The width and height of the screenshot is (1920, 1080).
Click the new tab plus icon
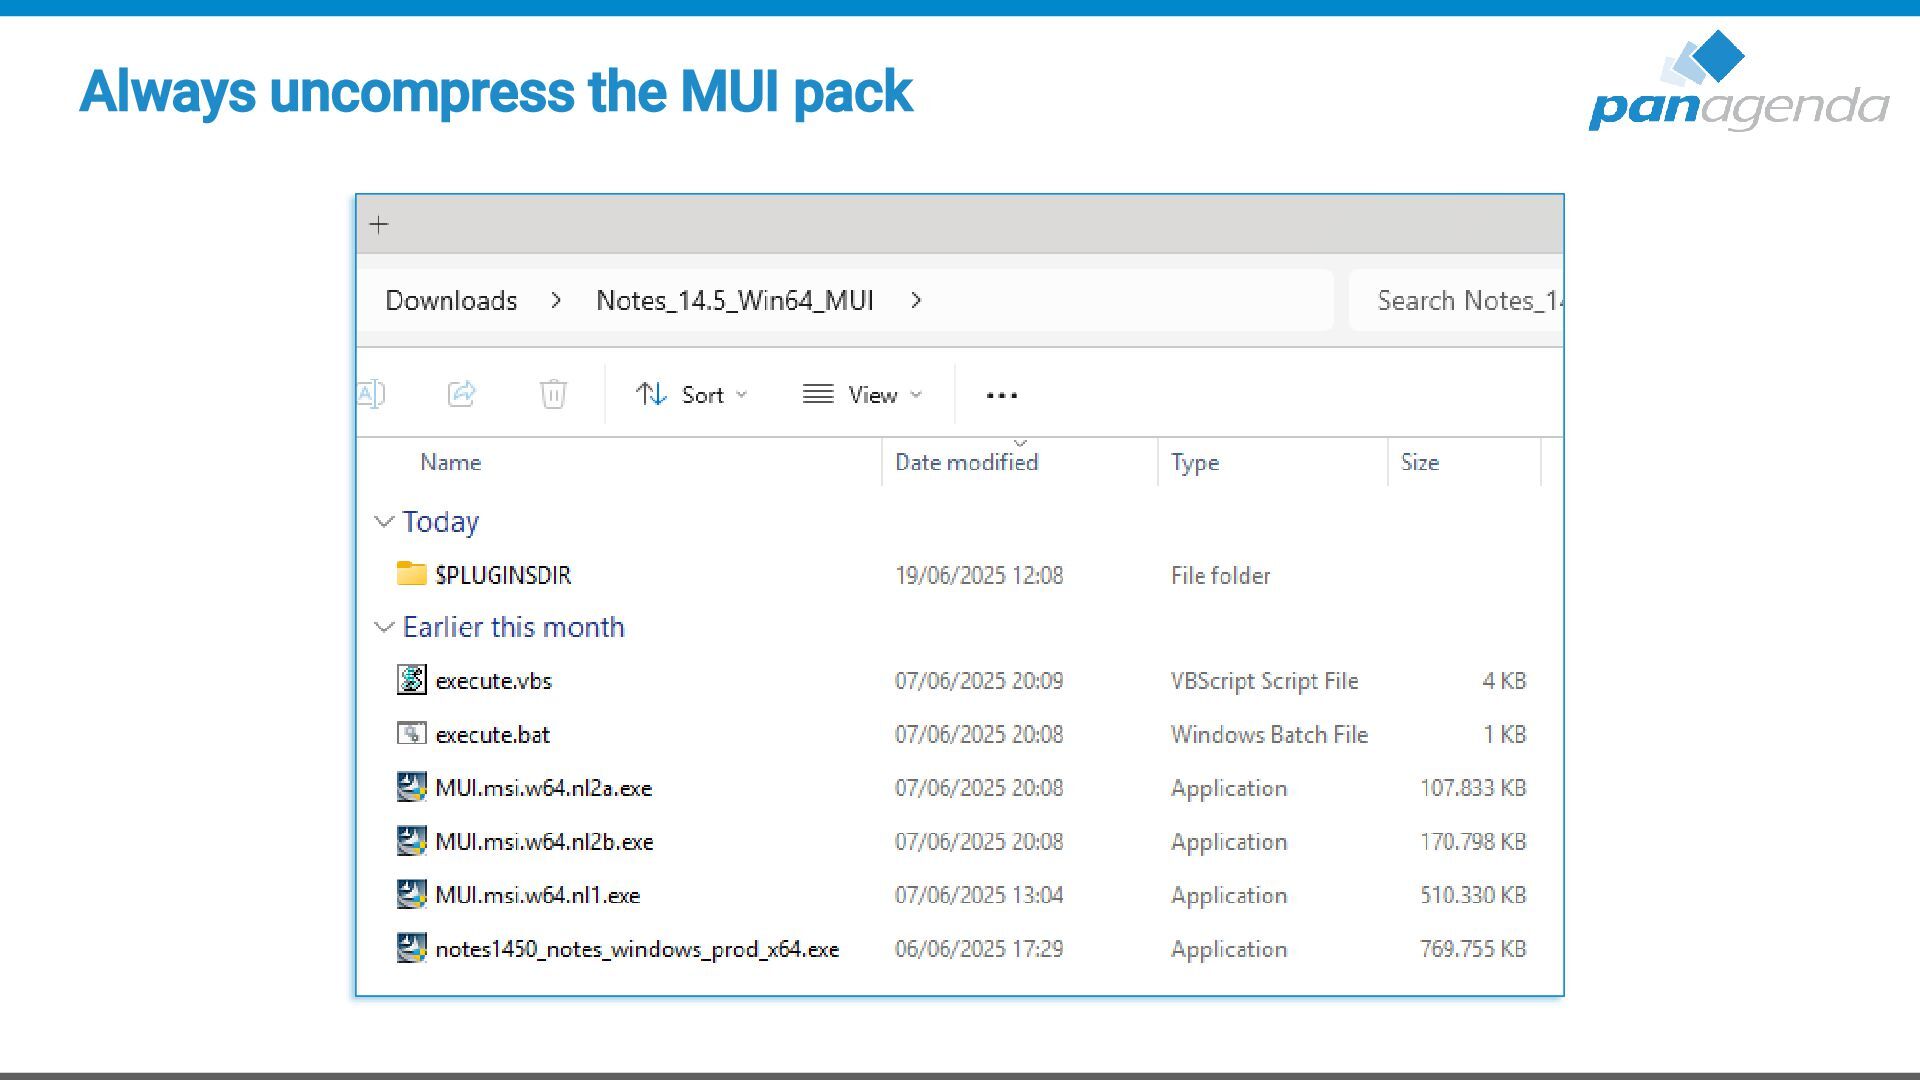tap(378, 225)
